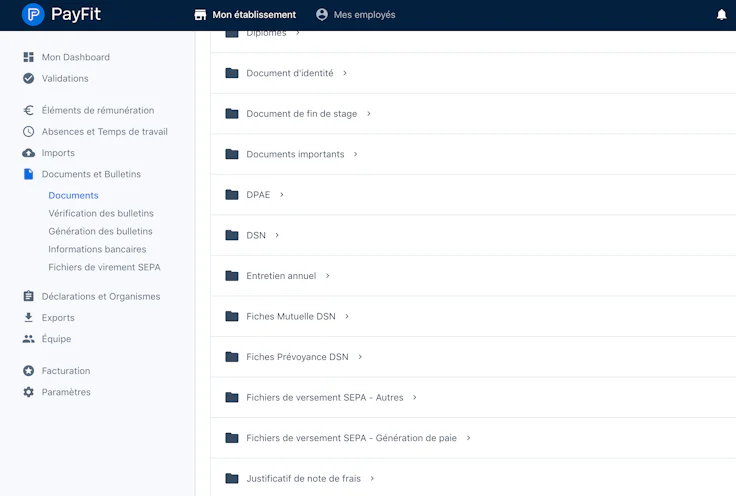The width and height of the screenshot is (736, 496).
Task: Go to Paramètres page
Action: point(66,392)
